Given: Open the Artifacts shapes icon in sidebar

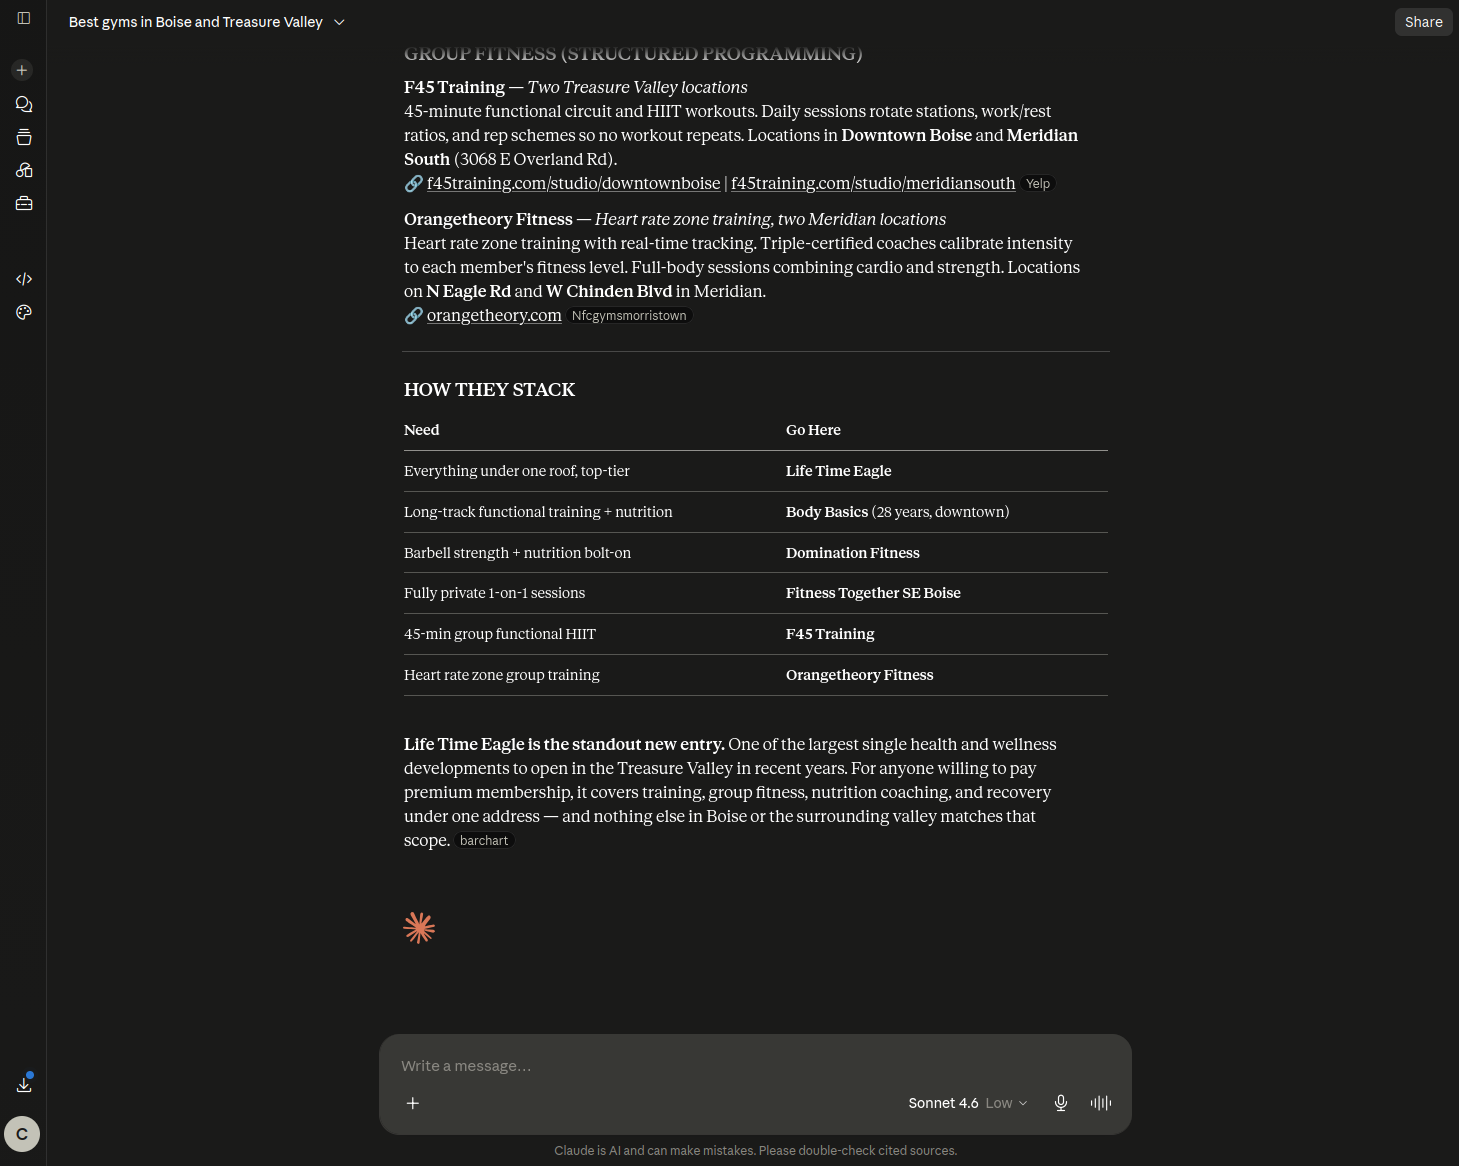Looking at the screenshot, I should [x=24, y=170].
